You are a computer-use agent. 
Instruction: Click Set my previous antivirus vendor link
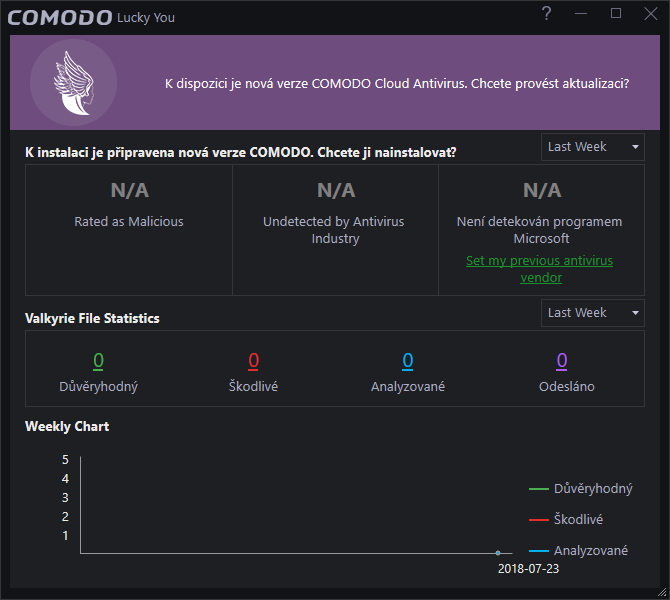[540, 269]
